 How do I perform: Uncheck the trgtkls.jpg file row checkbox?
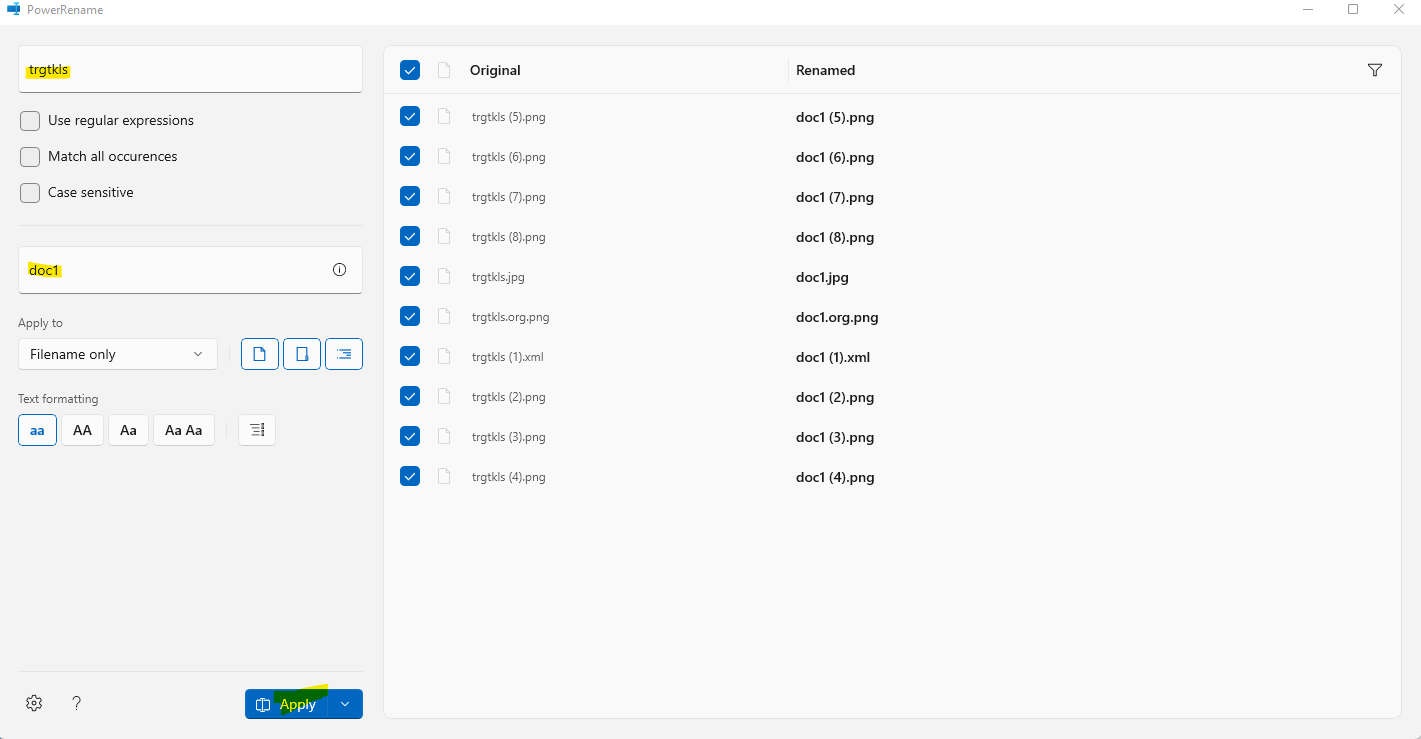[x=410, y=276]
